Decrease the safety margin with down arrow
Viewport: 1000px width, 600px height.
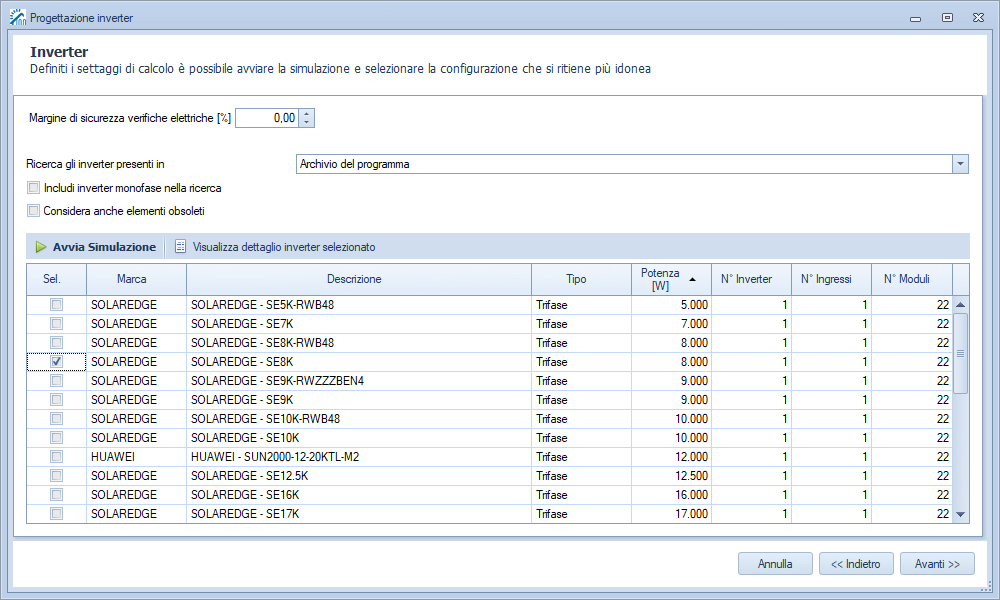307,122
